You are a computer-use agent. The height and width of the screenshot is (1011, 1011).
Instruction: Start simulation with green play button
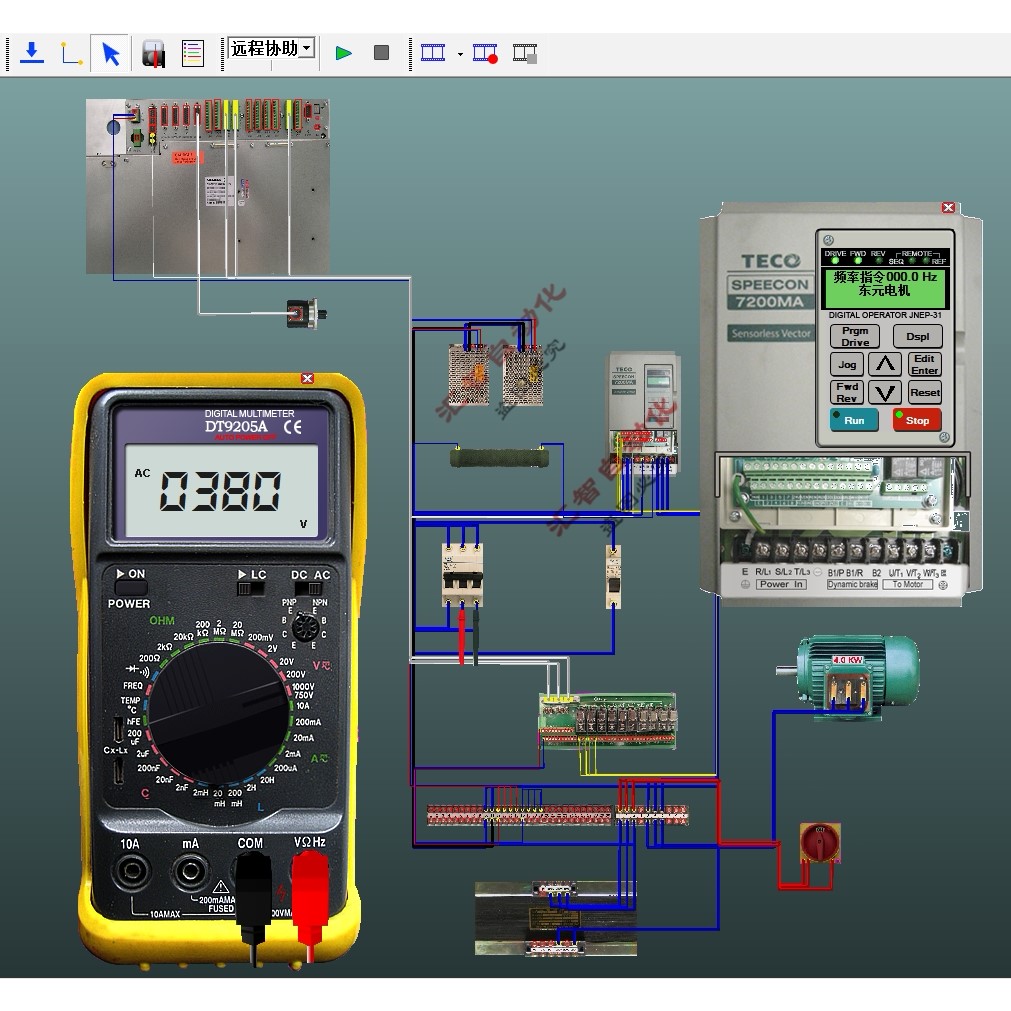tap(344, 53)
